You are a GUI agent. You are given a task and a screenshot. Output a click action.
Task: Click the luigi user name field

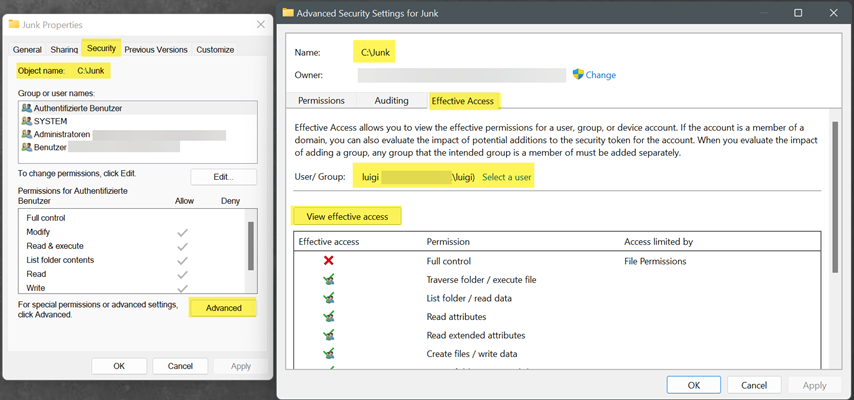click(x=418, y=177)
